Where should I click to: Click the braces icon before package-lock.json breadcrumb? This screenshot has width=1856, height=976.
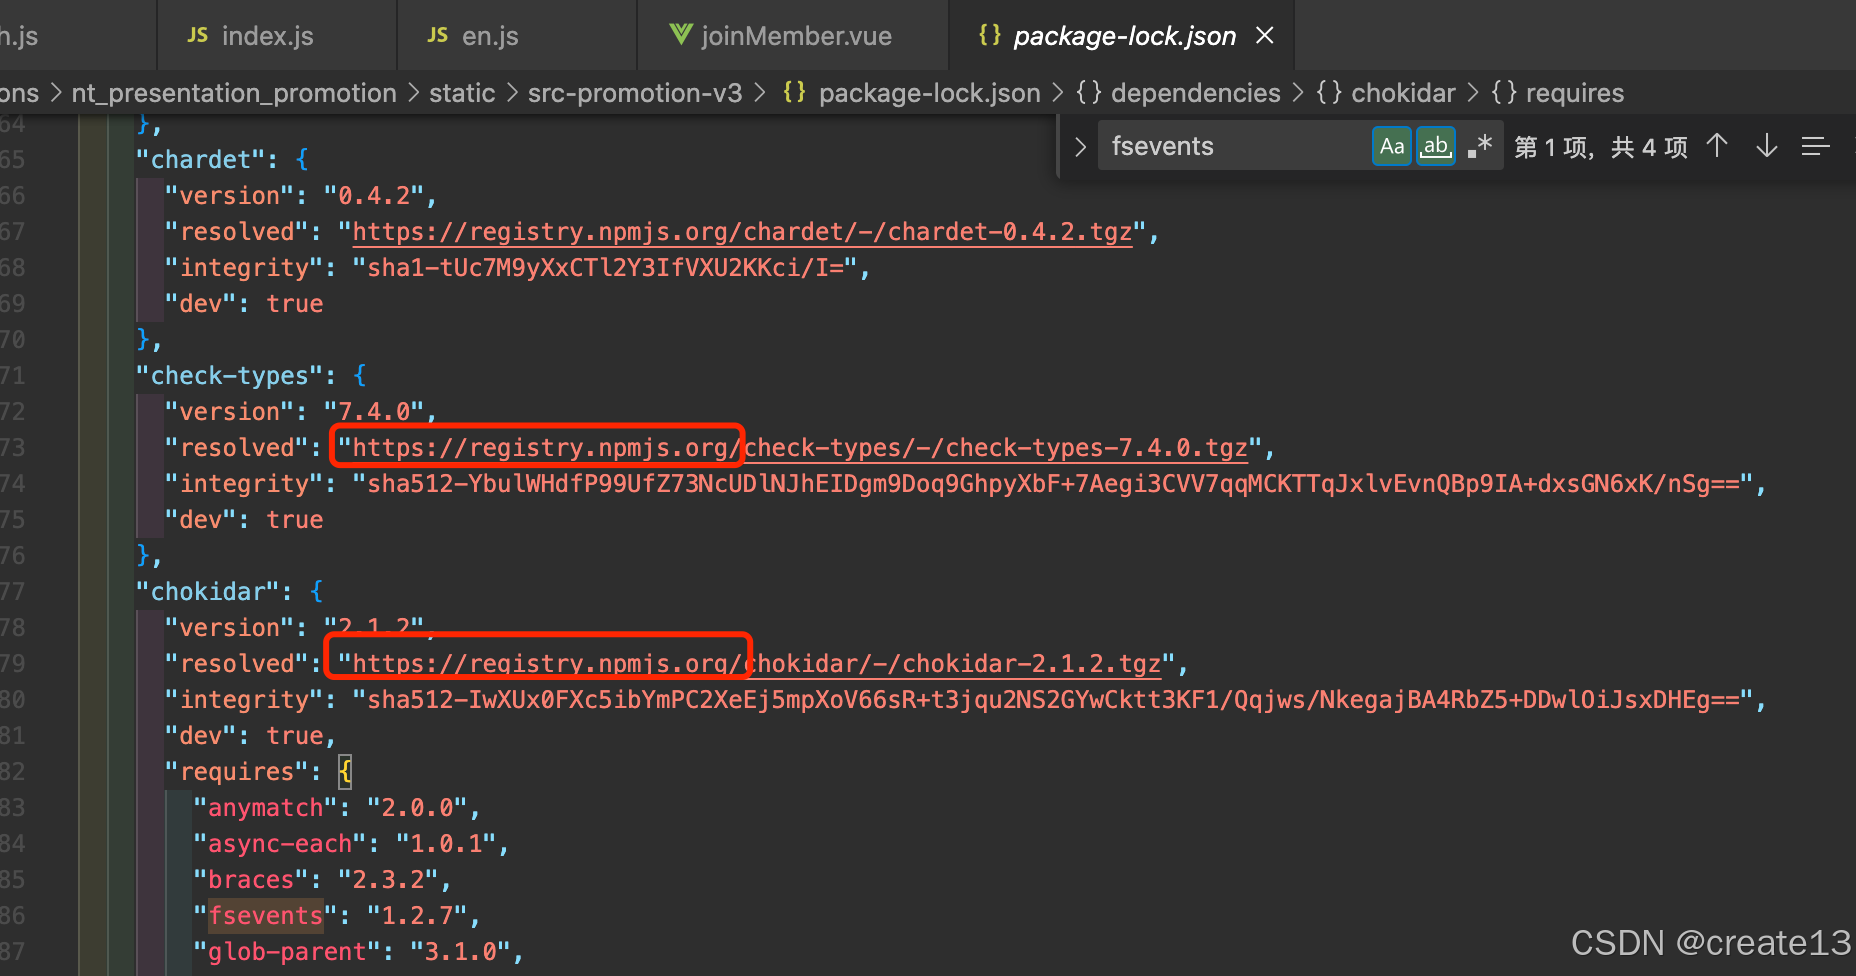(x=793, y=92)
